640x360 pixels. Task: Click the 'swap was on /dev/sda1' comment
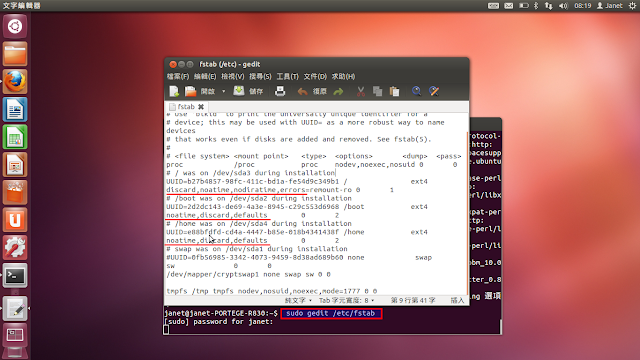pyautogui.click(x=257, y=249)
